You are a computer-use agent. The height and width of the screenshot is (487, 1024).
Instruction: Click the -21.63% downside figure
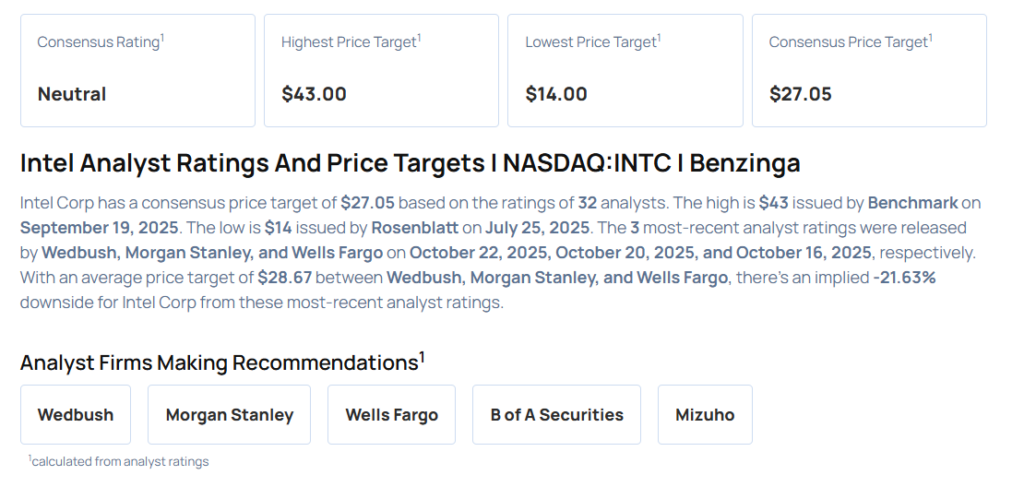pyautogui.click(x=904, y=277)
